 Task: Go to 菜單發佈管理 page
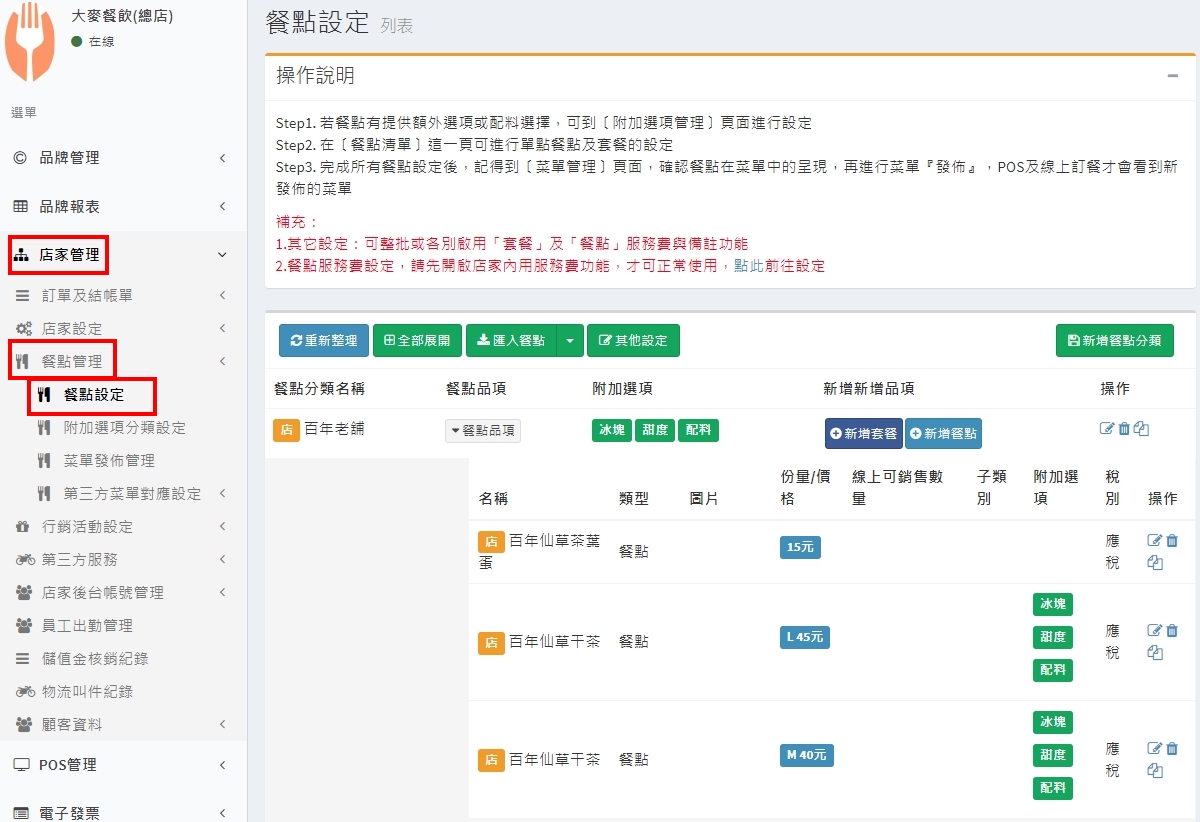tap(109, 461)
